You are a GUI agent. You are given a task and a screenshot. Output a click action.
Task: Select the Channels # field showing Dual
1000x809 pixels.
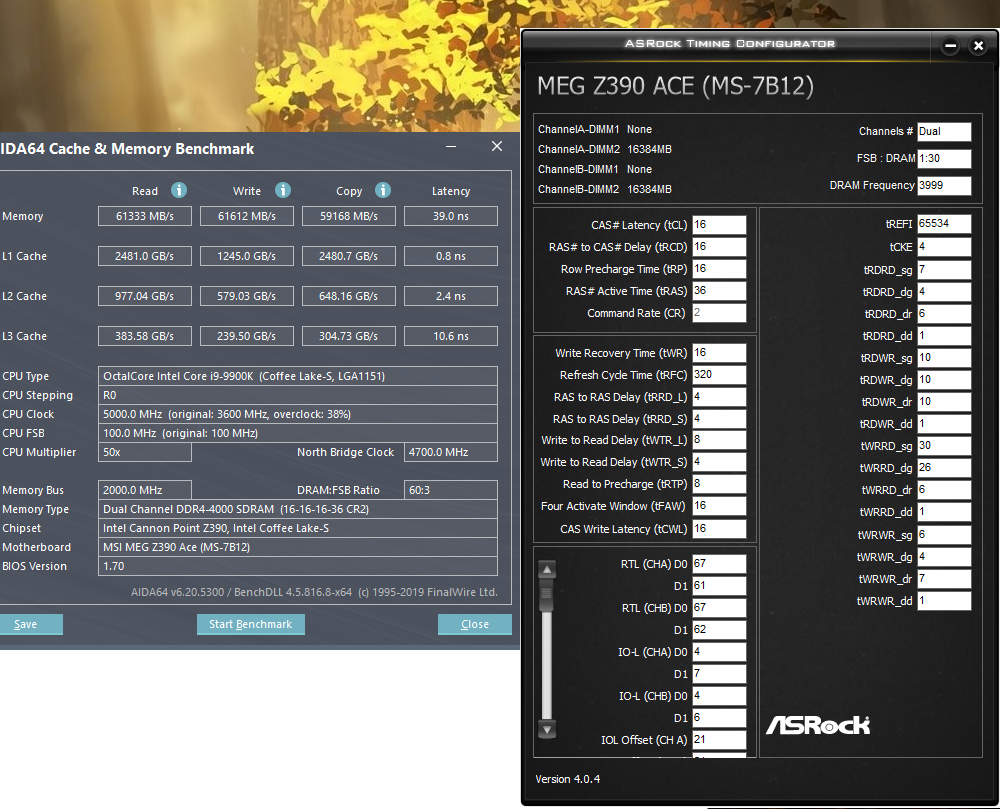click(944, 131)
